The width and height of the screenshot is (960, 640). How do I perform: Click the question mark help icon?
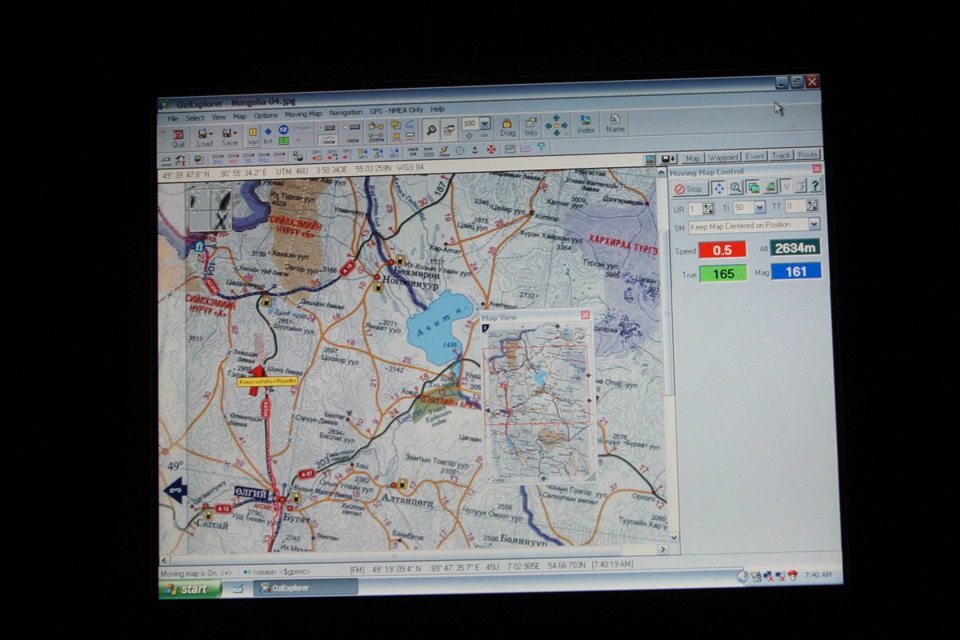tap(815, 185)
